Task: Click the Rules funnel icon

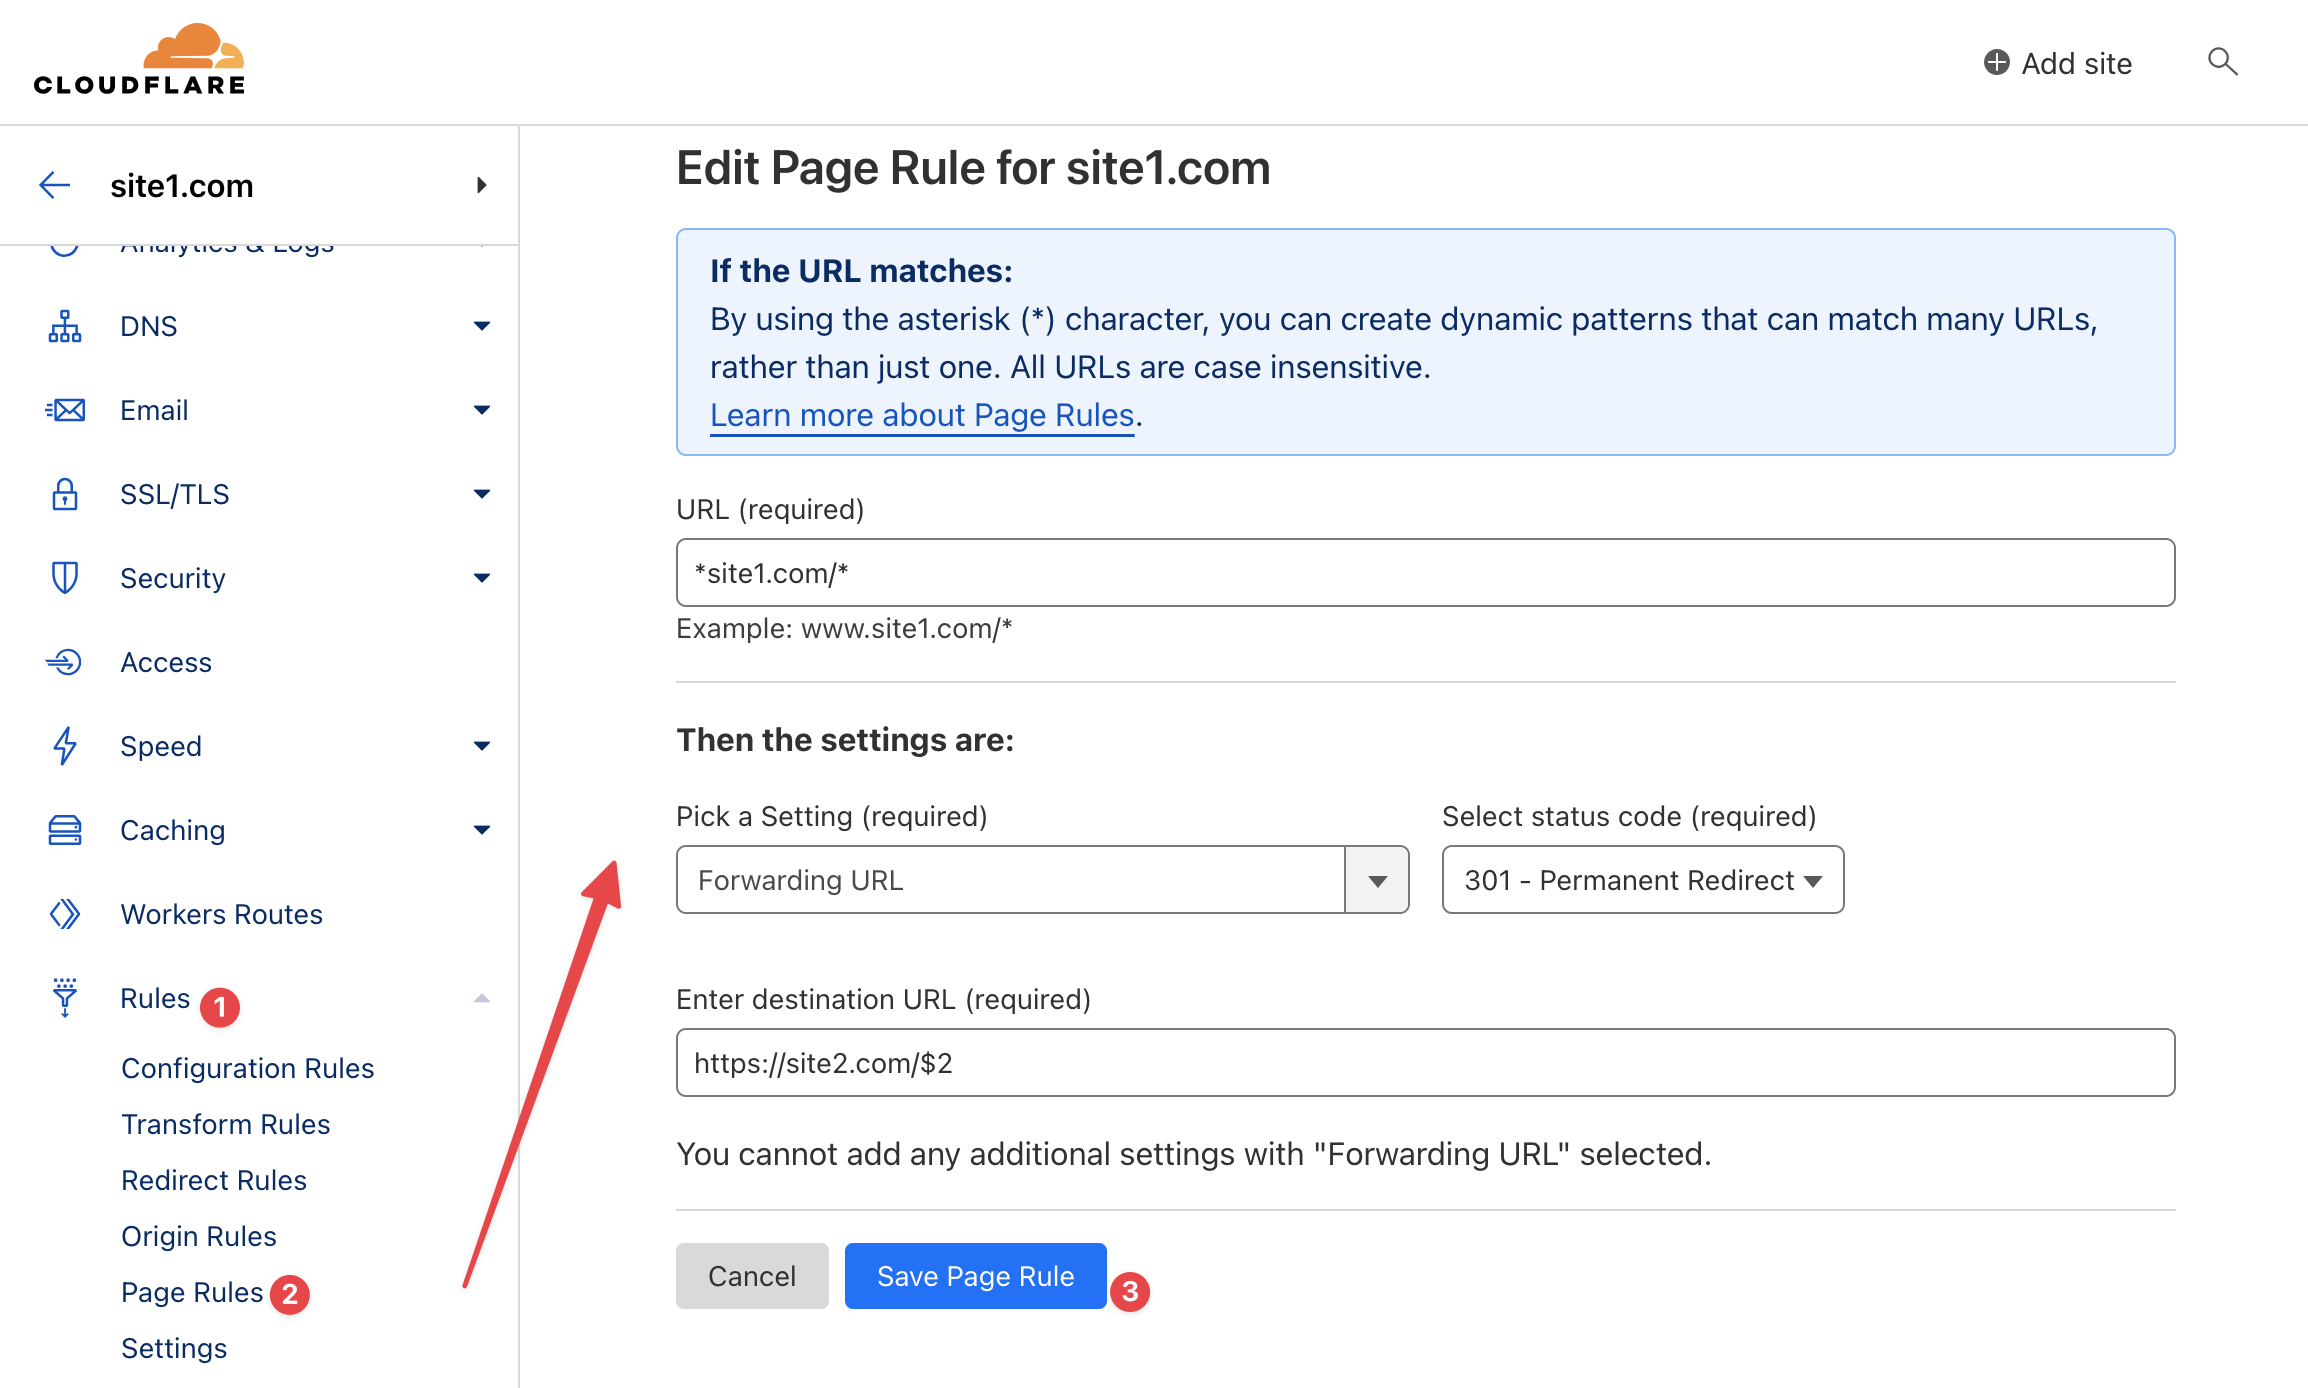Action: [x=65, y=998]
